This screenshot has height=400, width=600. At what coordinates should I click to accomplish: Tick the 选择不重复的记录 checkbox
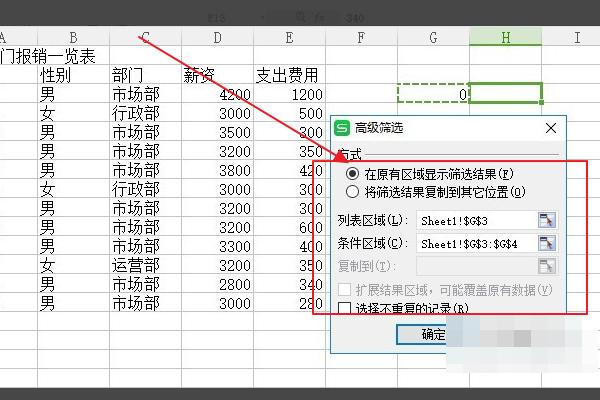coord(344,308)
